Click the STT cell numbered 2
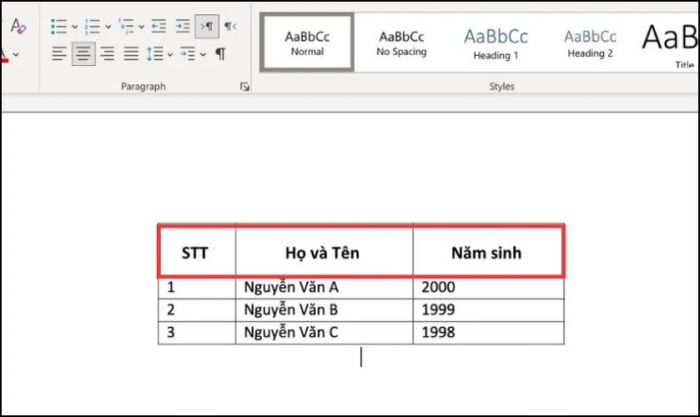 [196, 310]
